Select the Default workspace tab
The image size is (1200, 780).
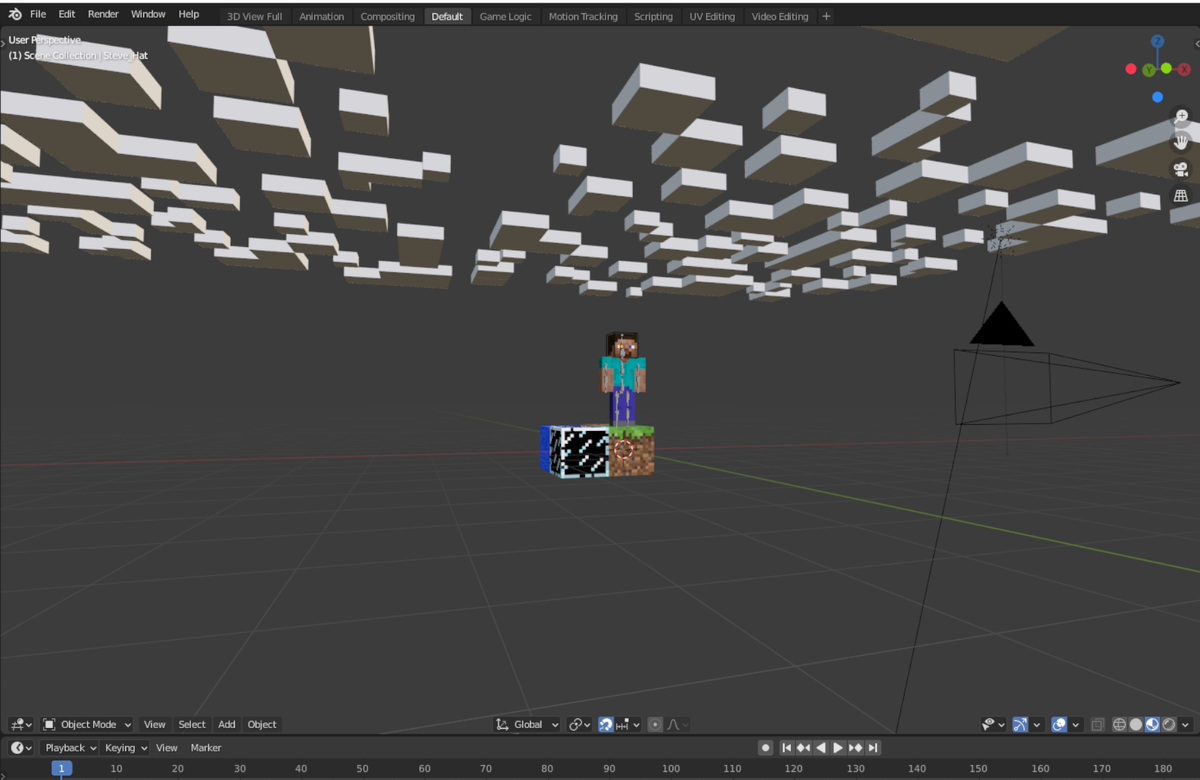point(447,16)
